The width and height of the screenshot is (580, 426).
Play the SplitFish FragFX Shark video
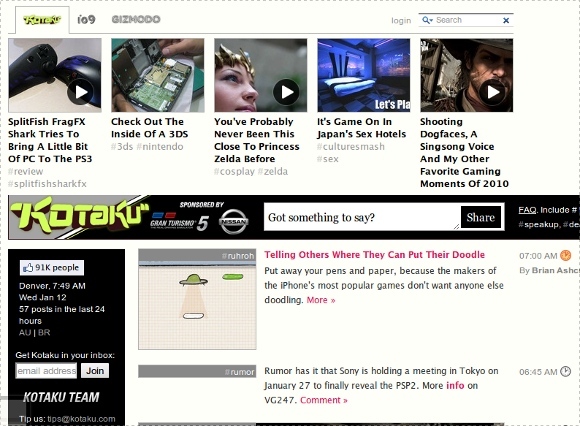point(80,92)
